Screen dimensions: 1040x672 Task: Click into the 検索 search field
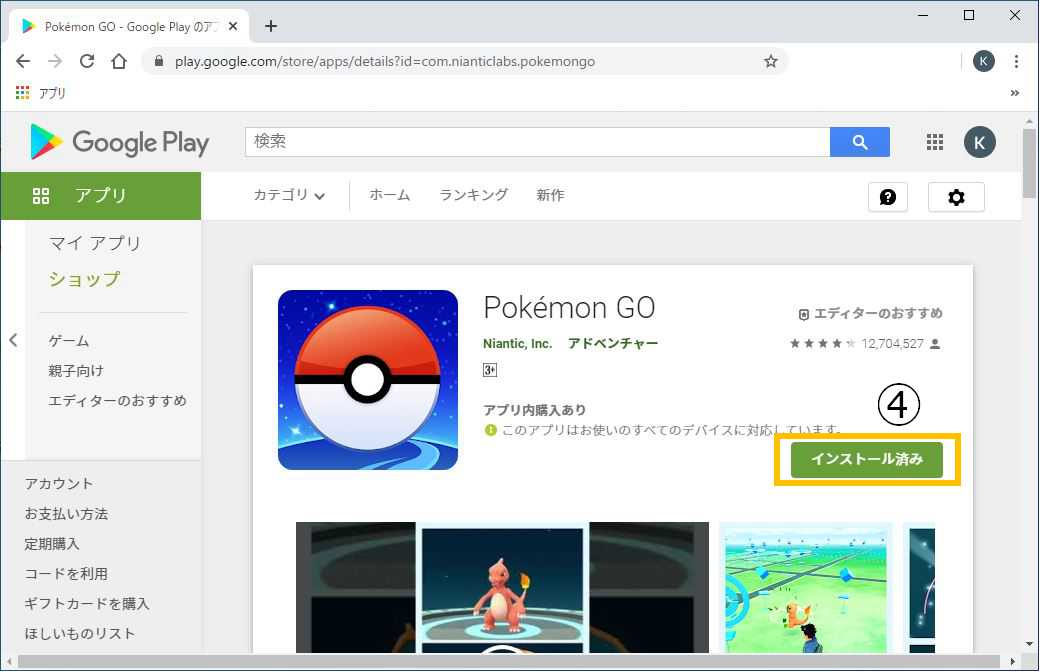coord(537,142)
